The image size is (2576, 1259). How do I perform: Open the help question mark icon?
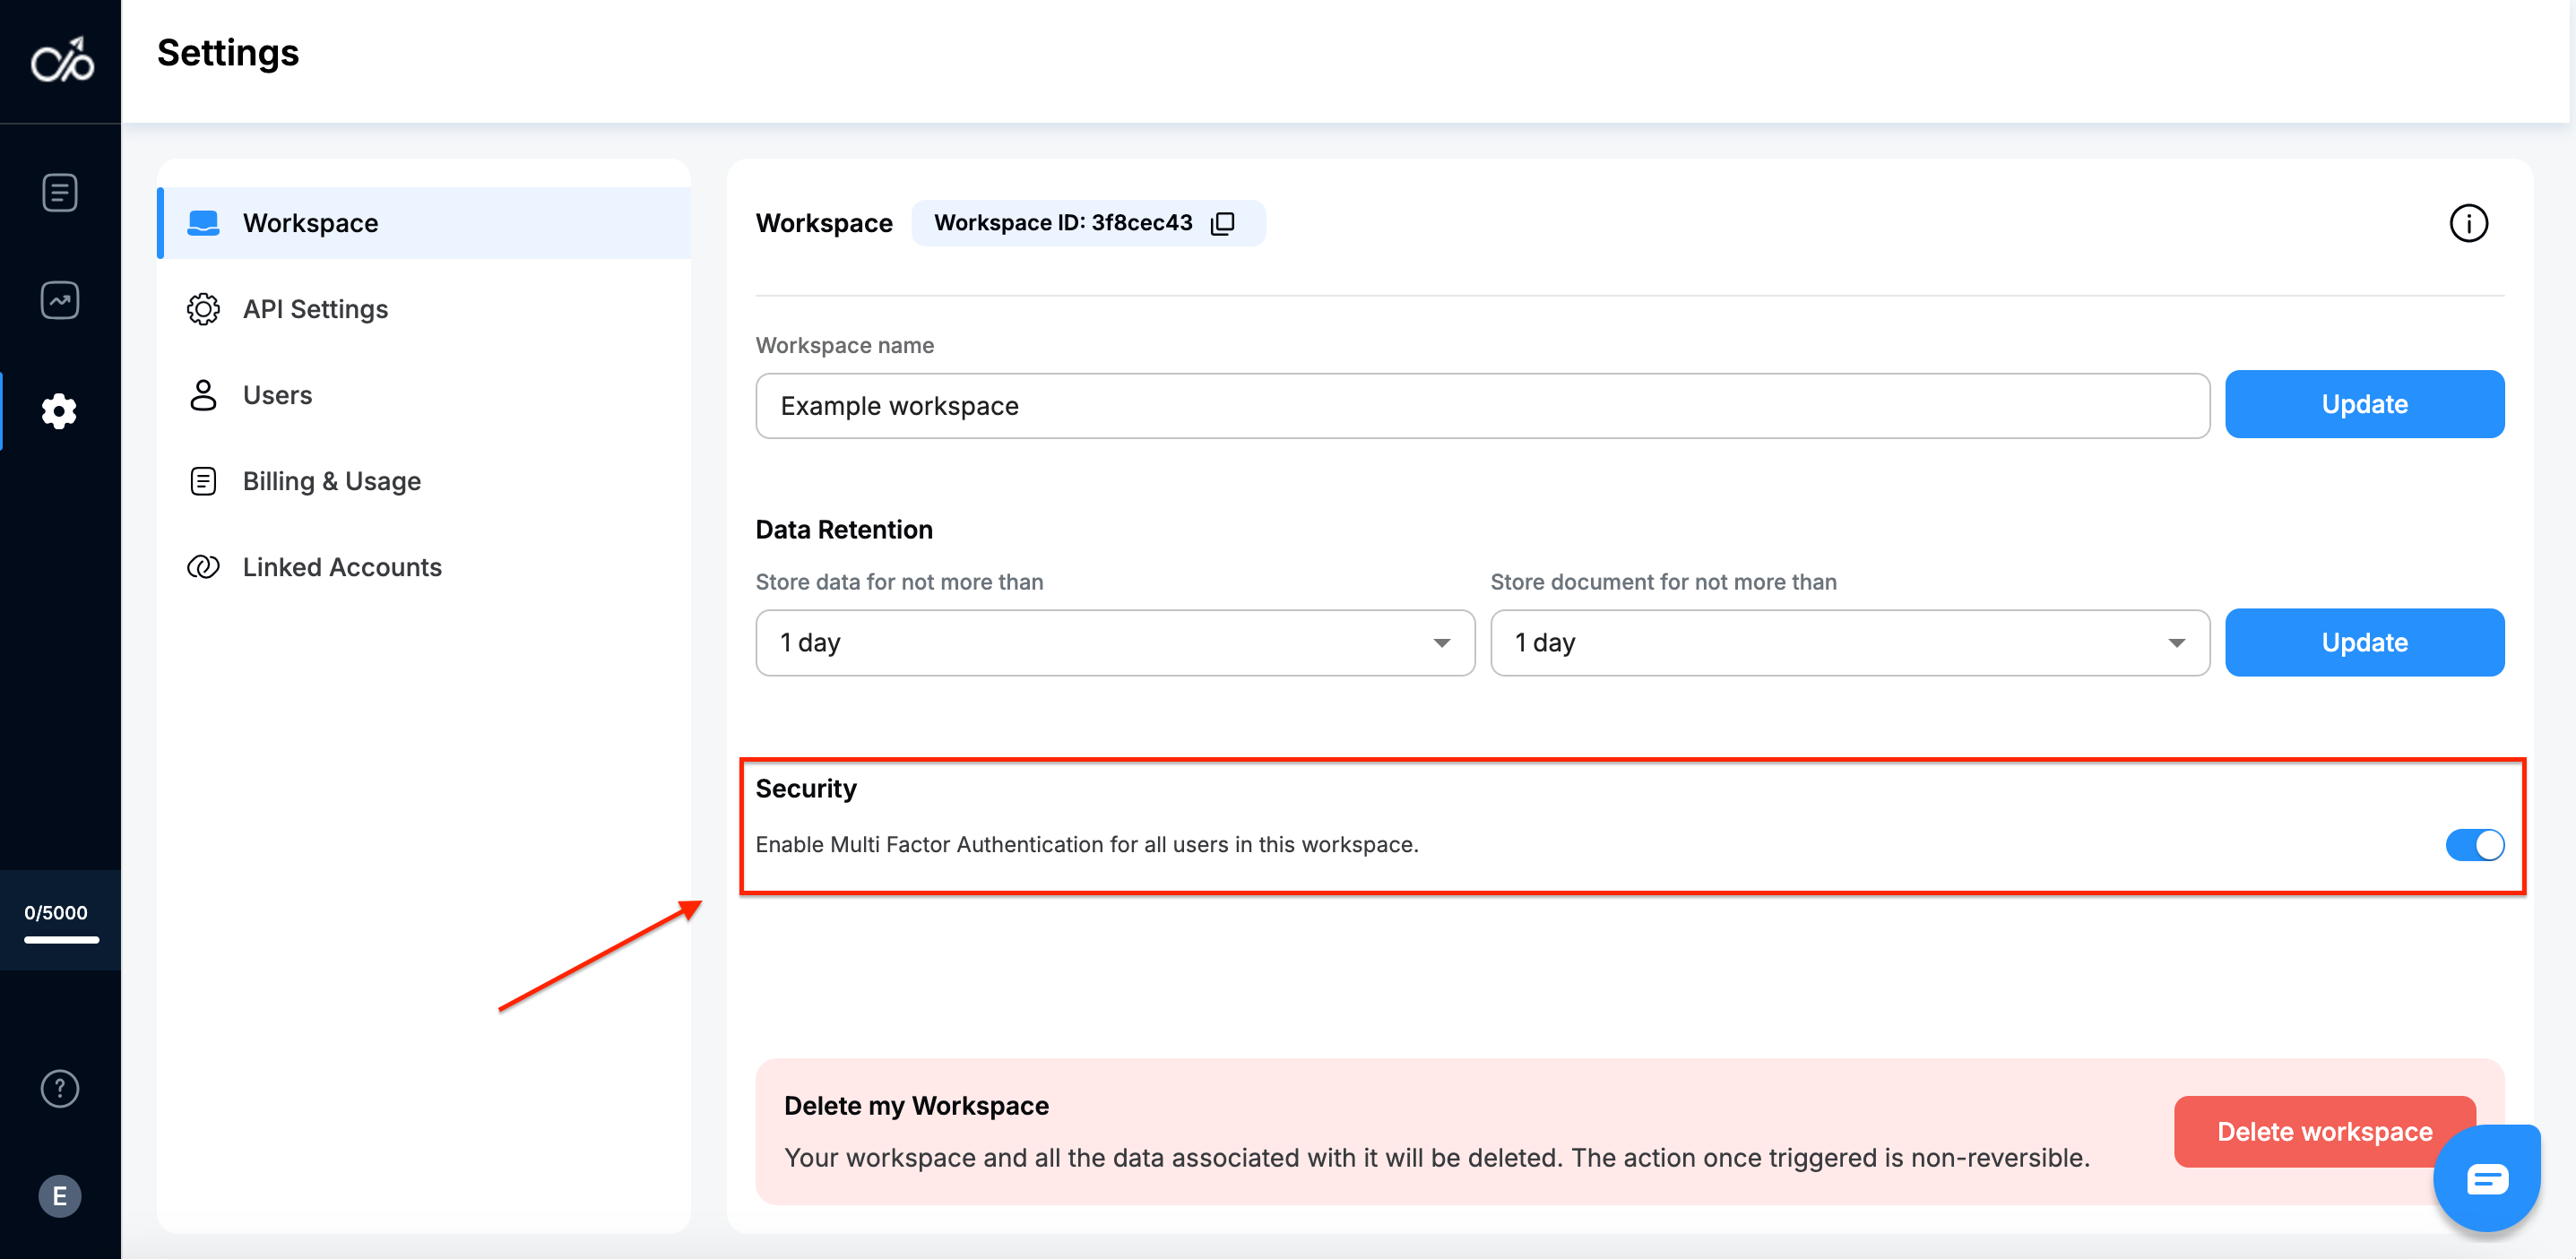click(60, 1088)
